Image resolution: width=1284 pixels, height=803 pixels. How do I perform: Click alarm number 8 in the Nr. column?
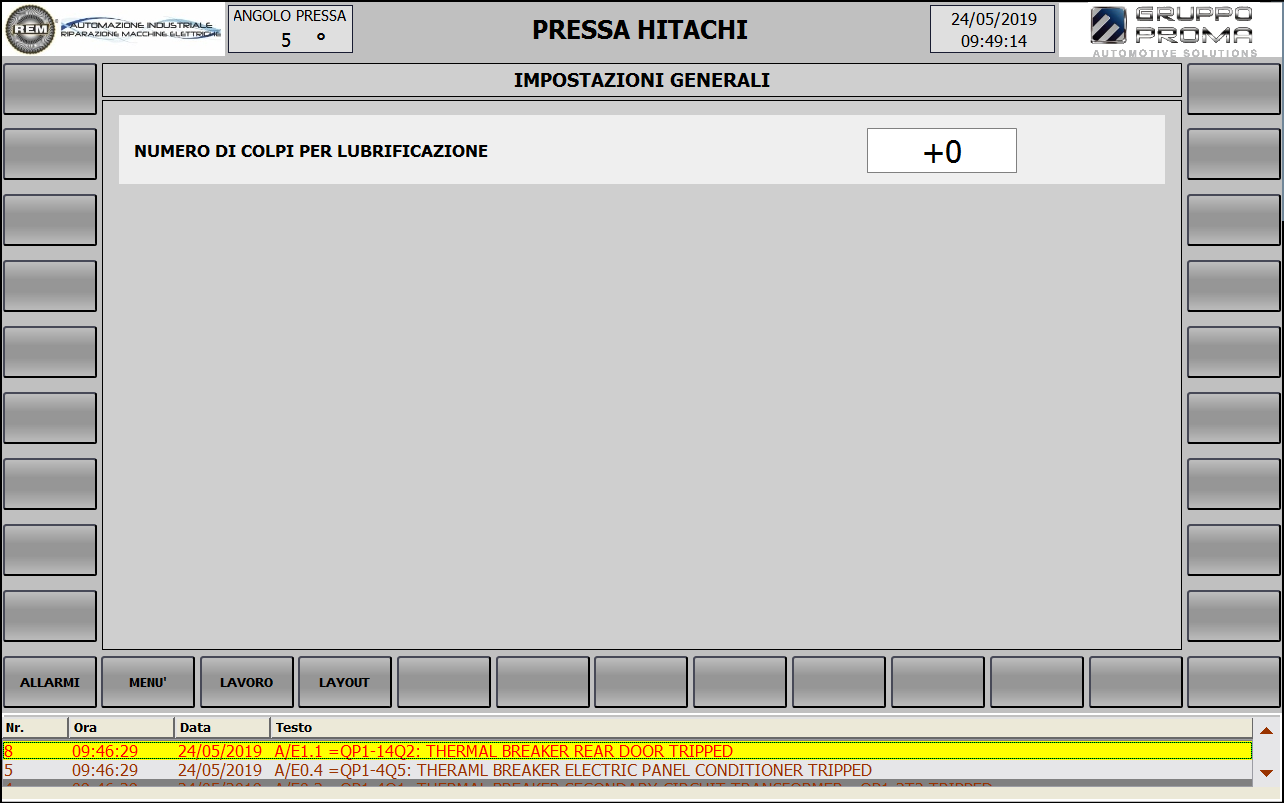click(x=9, y=751)
